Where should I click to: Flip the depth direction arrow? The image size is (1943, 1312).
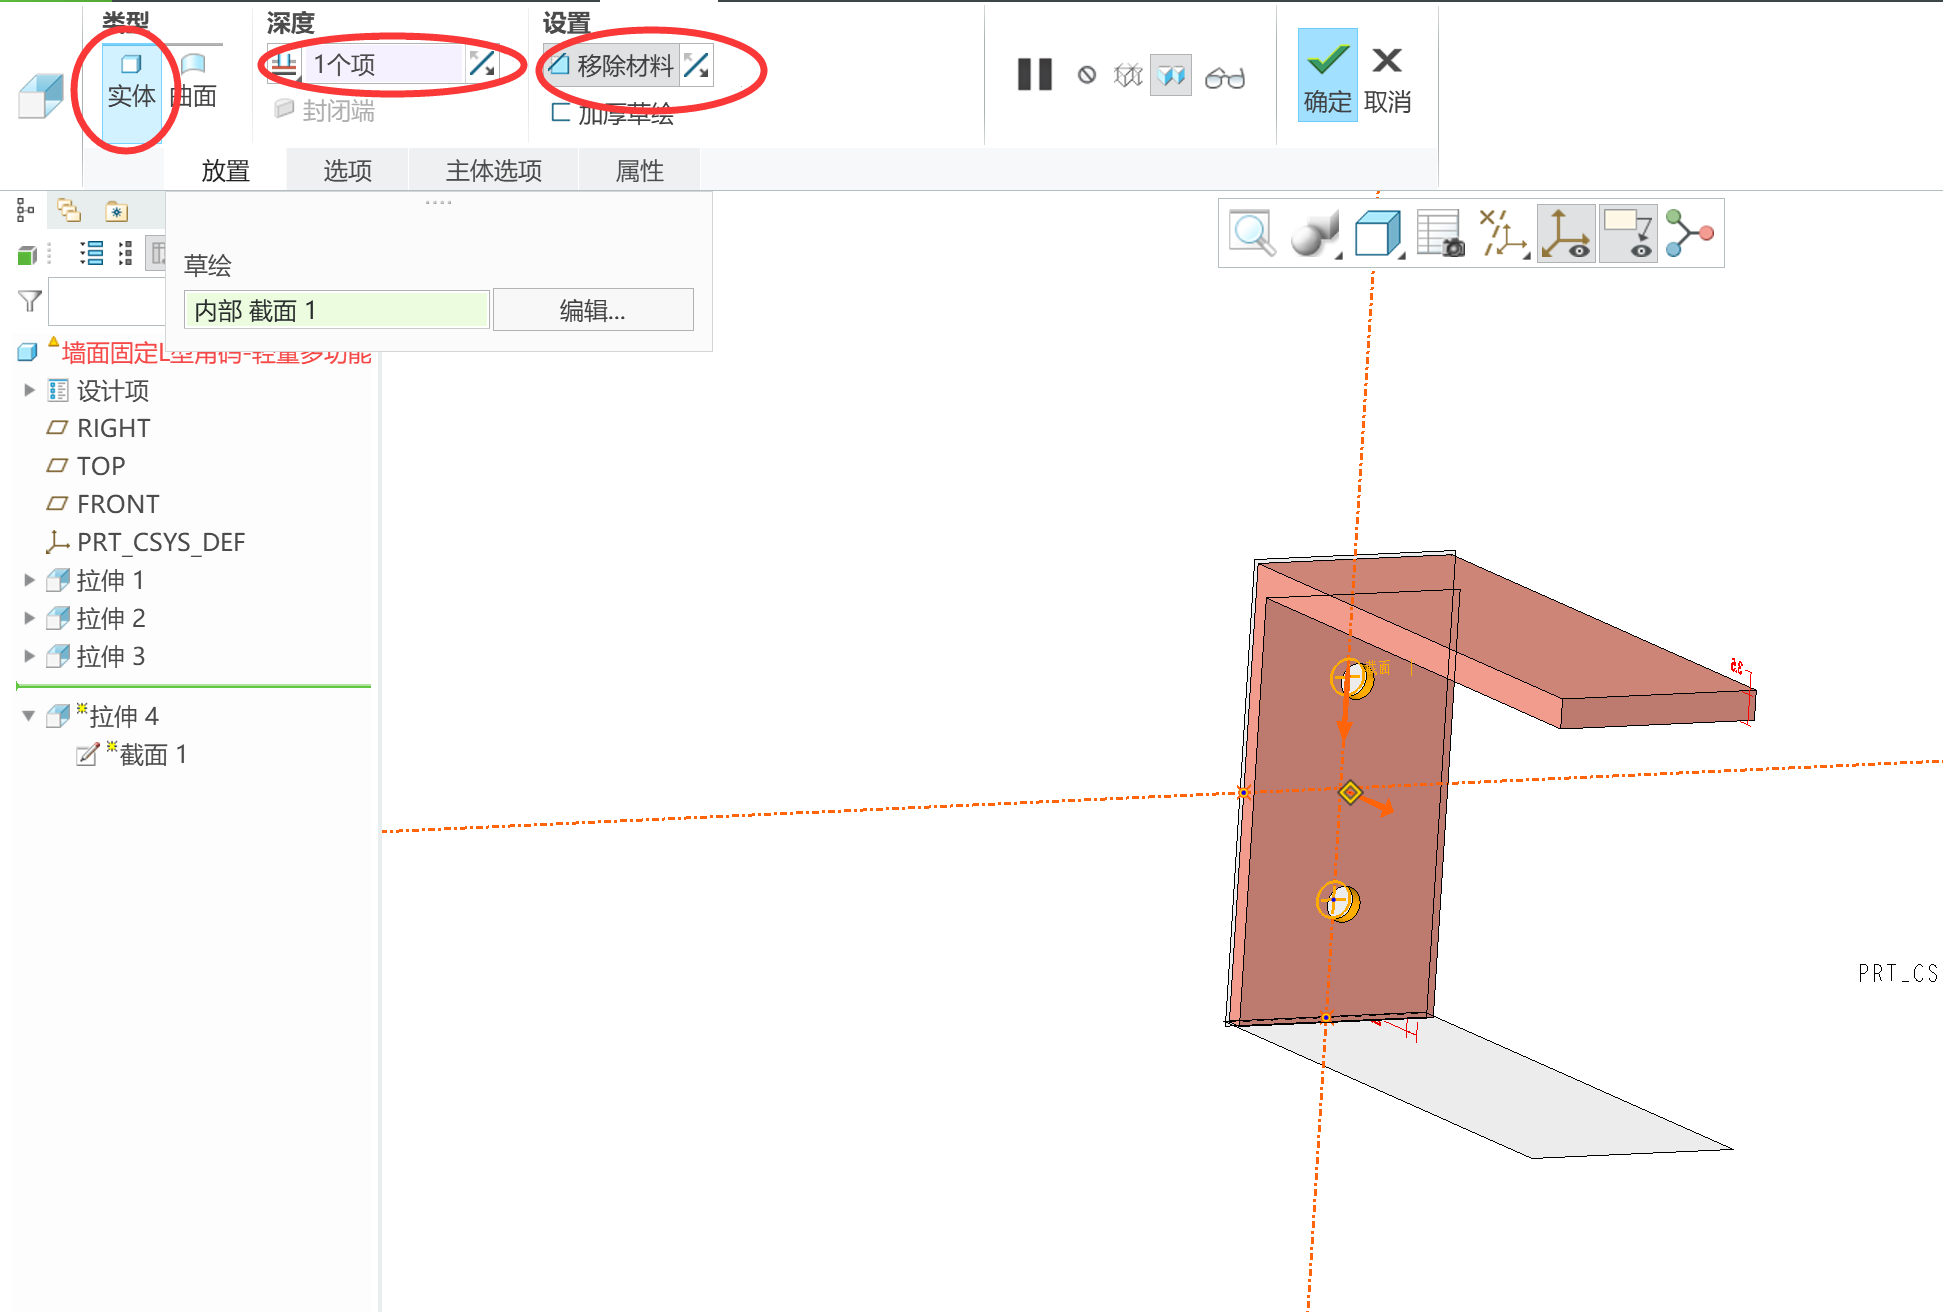click(x=482, y=65)
